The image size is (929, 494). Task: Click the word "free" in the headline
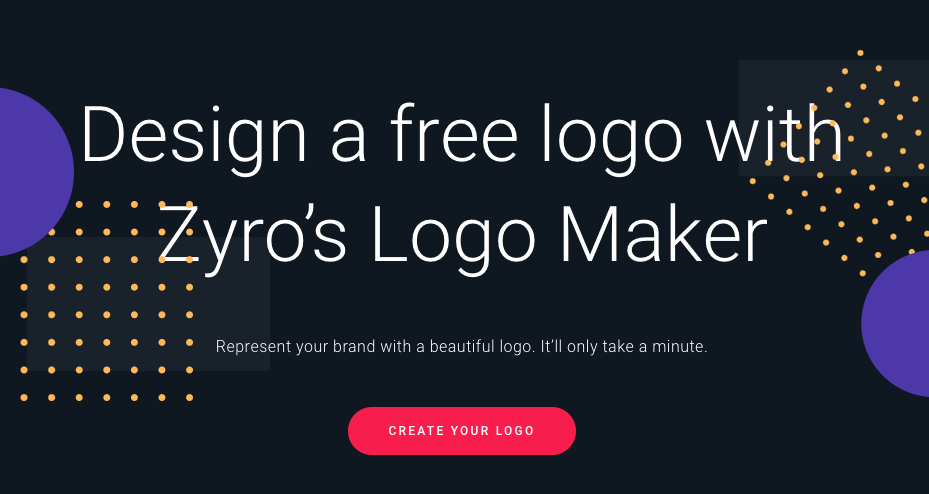pyautogui.click(x=454, y=134)
